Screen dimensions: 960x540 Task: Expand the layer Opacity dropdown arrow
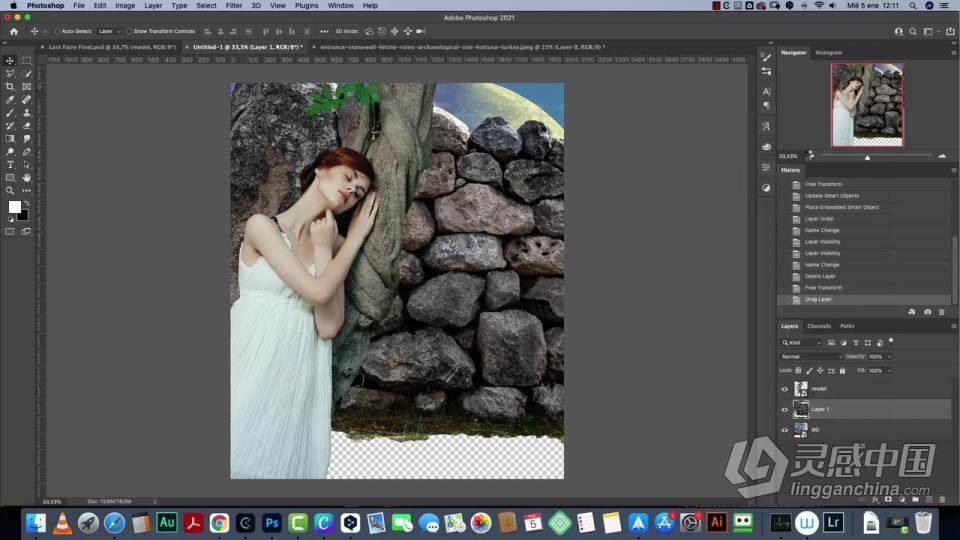[x=888, y=356]
